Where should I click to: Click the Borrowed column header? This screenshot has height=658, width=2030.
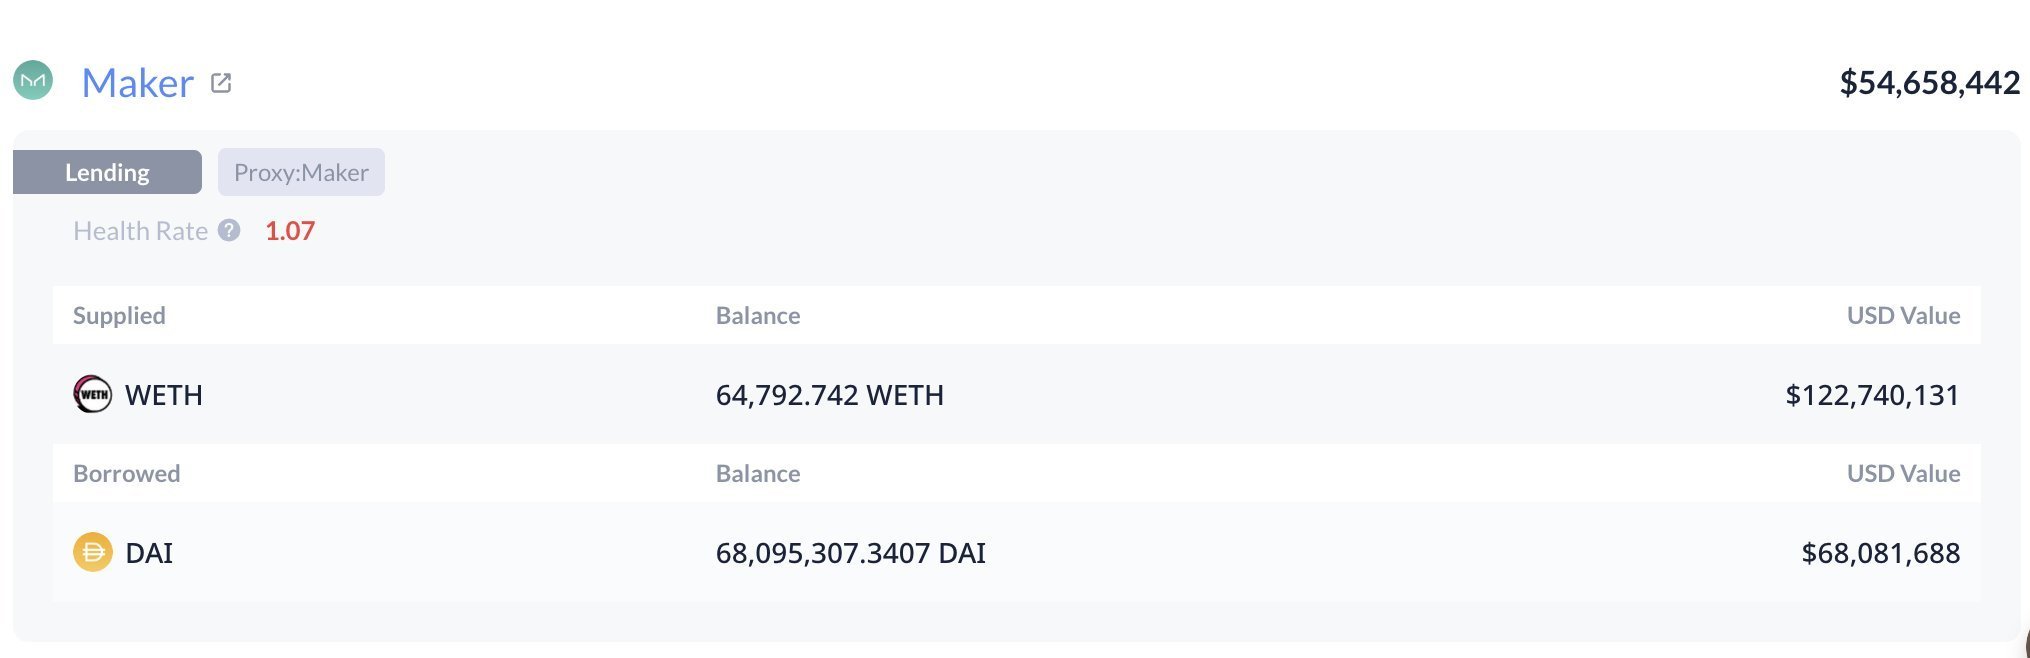(x=126, y=474)
